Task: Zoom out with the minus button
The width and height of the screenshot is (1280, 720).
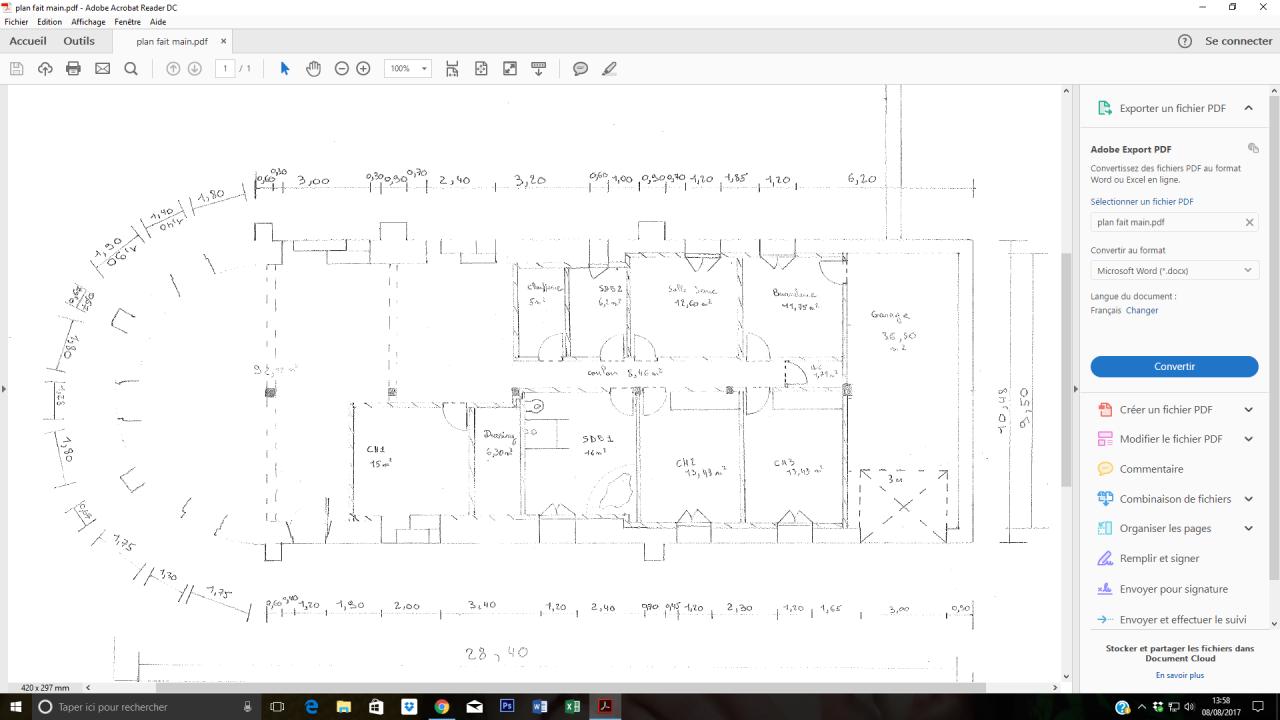Action: click(x=342, y=68)
